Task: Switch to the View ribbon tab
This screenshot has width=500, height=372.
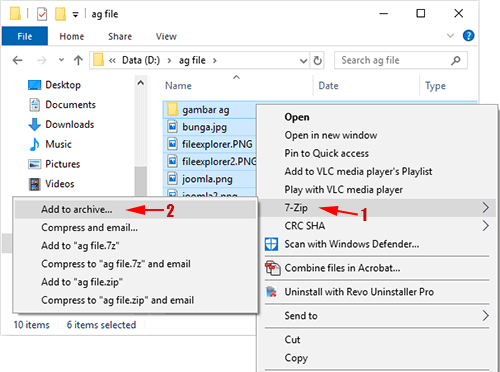Action: pos(166,36)
